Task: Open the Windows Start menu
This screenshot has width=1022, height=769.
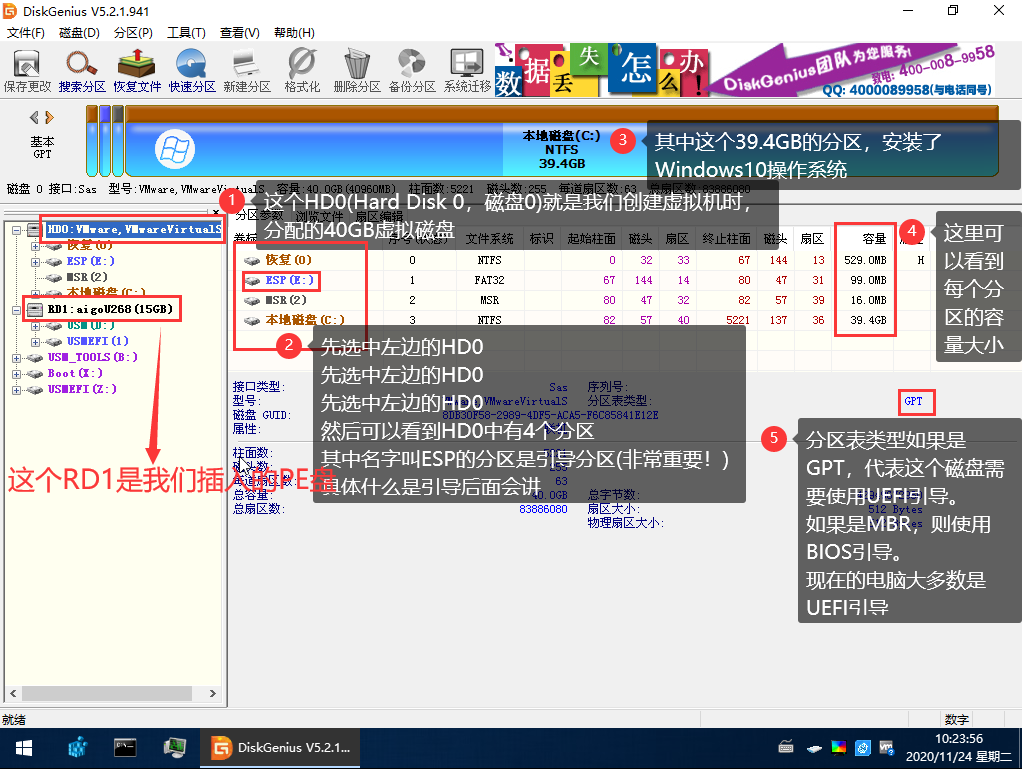Action: pyautogui.click(x=23, y=748)
